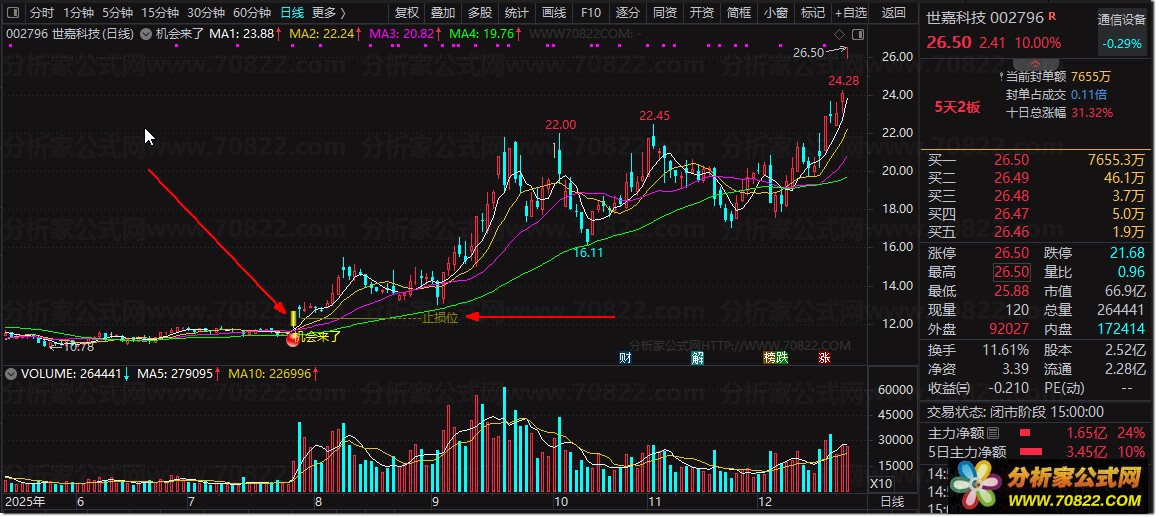Click the diamond marker icon above chart
The image size is (1158, 517).
pyautogui.click(x=839, y=34)
